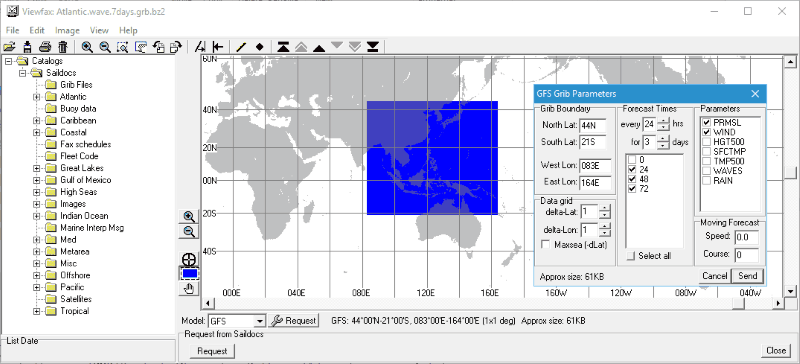Enable the HGT500 parameter checkbox

click(707, 142)
